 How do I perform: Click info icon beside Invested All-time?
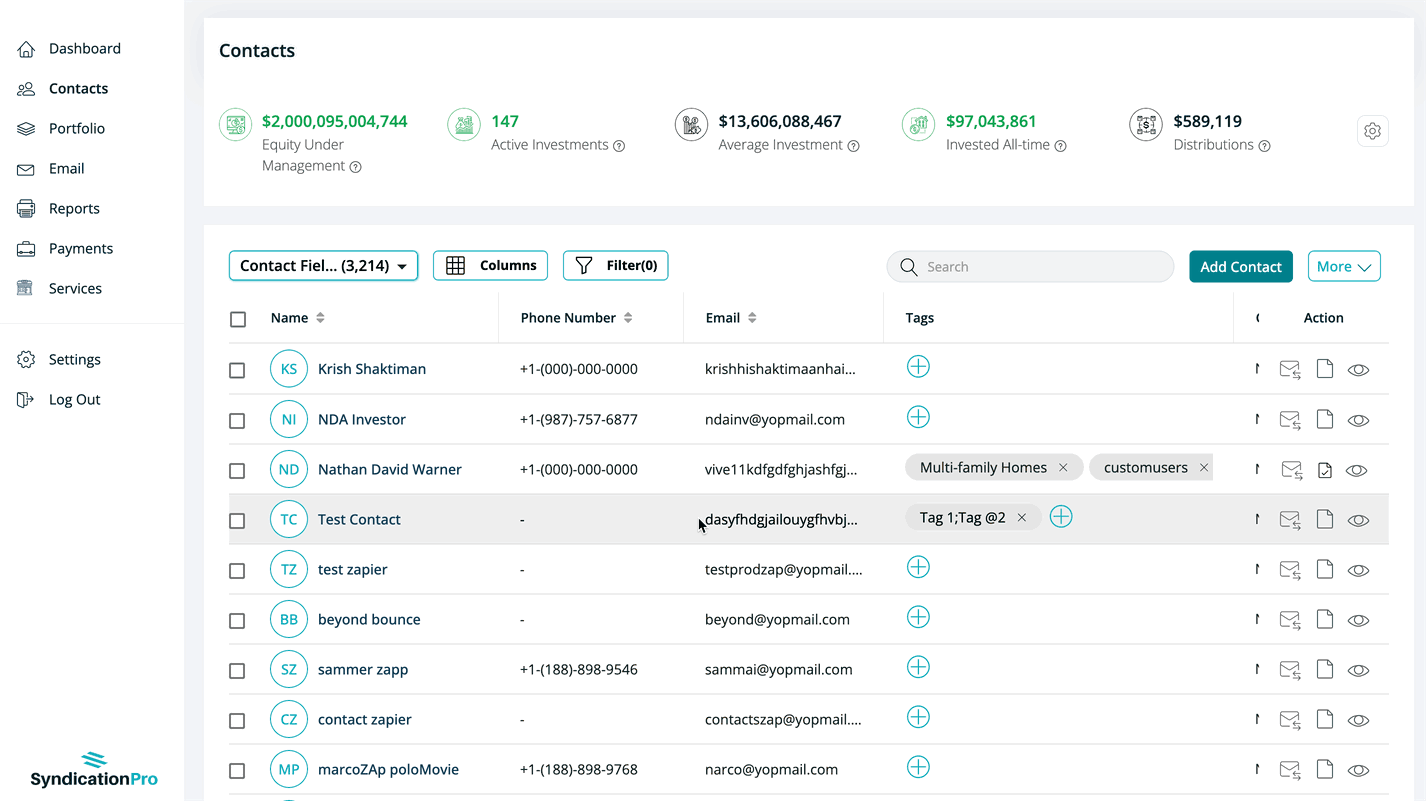[1060, 146]
